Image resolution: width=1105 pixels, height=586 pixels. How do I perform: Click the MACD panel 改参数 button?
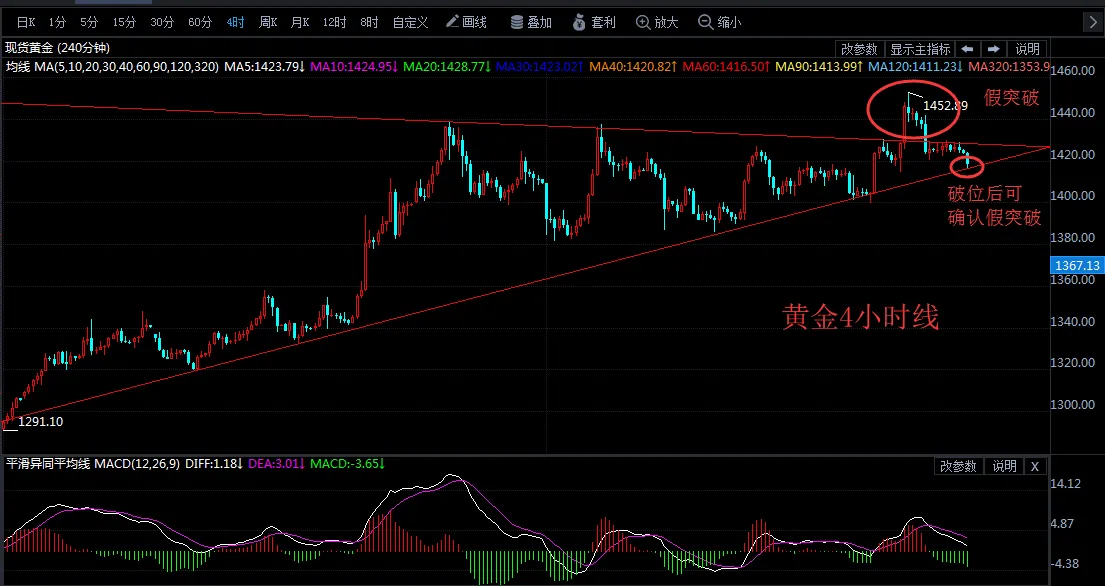click(x=958, y=466)
